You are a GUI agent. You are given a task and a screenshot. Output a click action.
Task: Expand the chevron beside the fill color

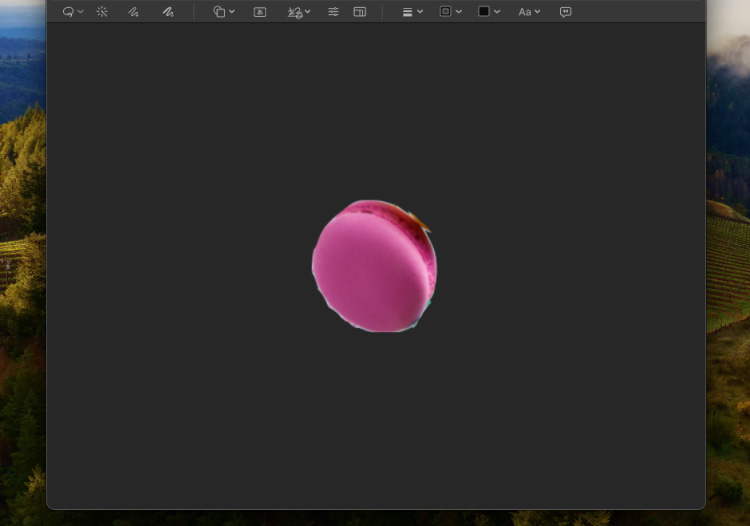[x=497, y=12]
